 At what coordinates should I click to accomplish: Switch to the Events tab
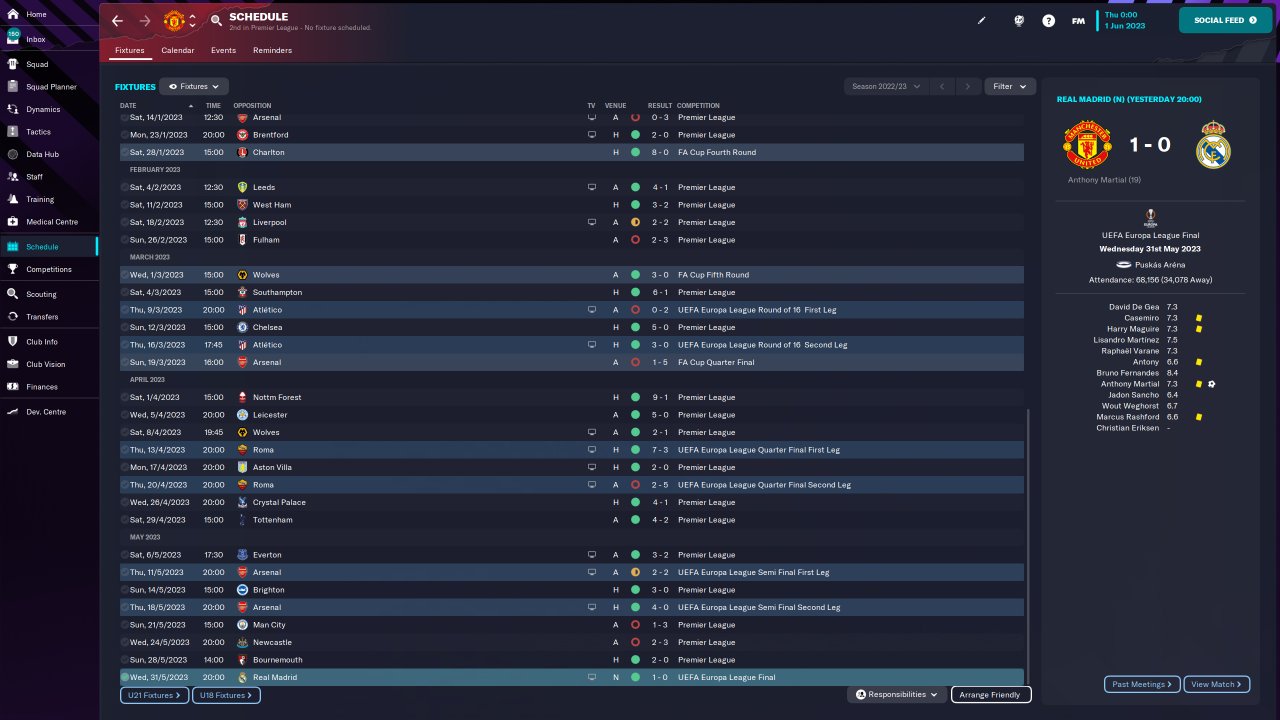(x=224, y=50)
